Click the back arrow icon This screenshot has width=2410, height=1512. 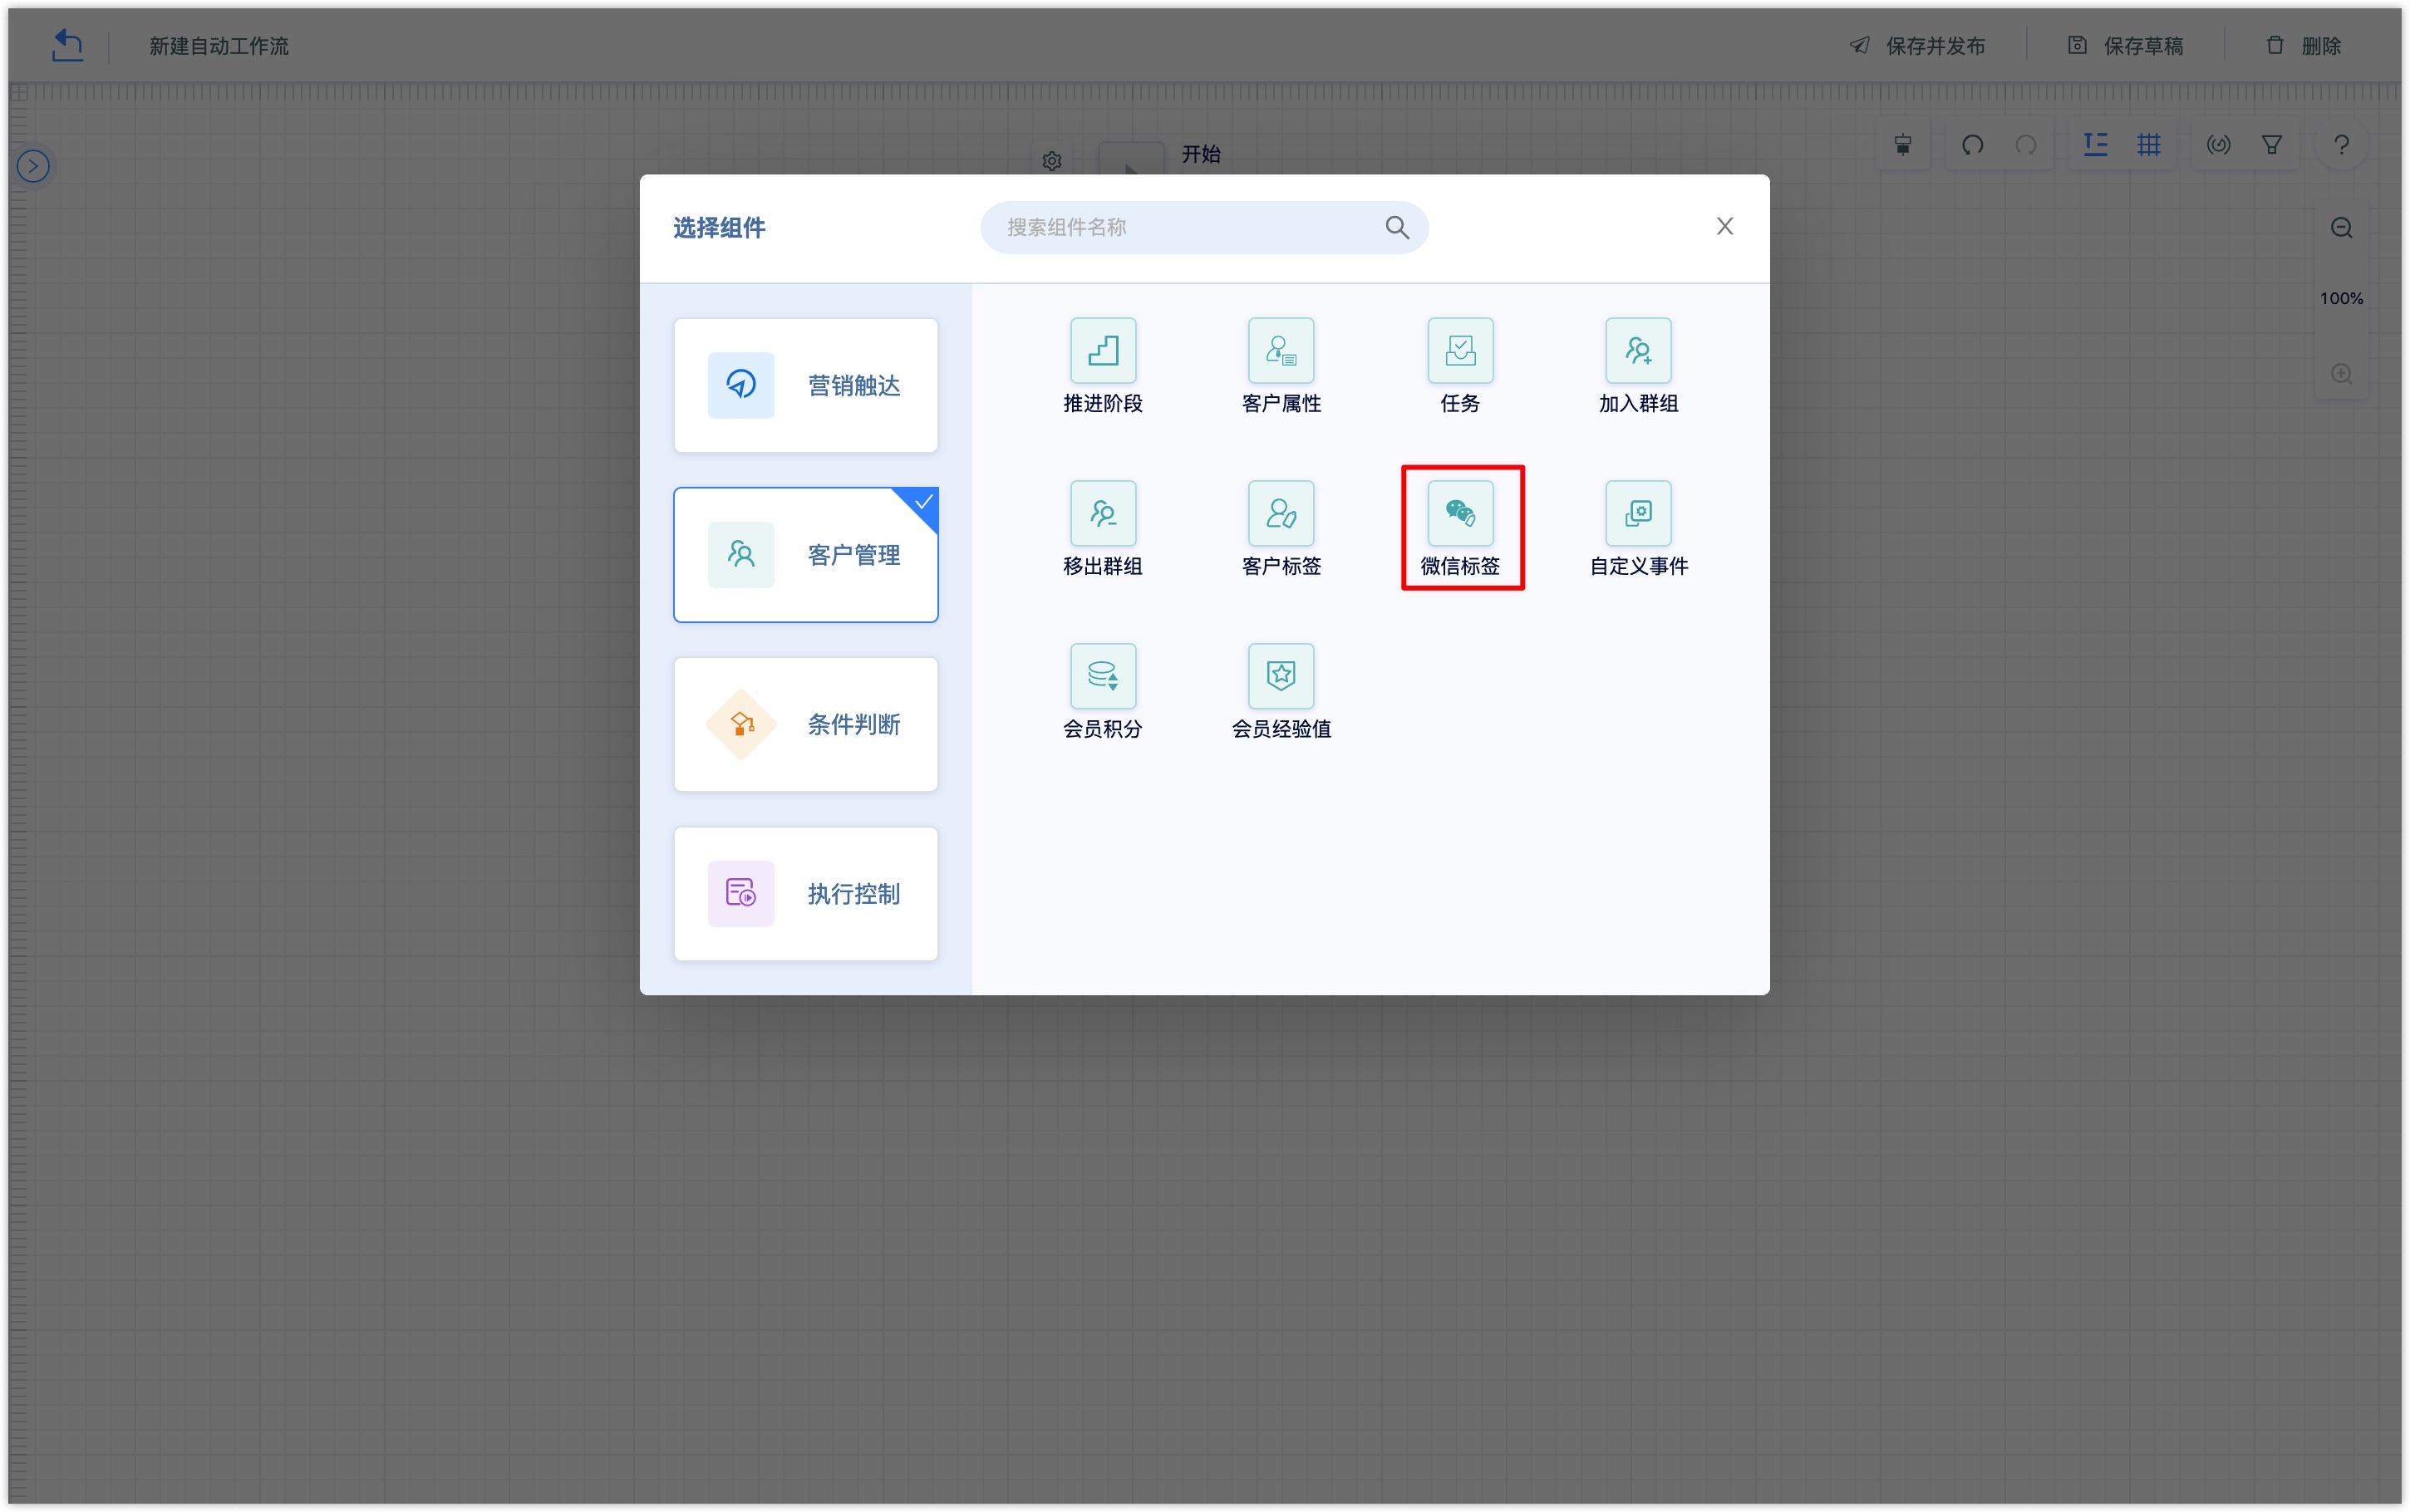[x=67, y=45]
